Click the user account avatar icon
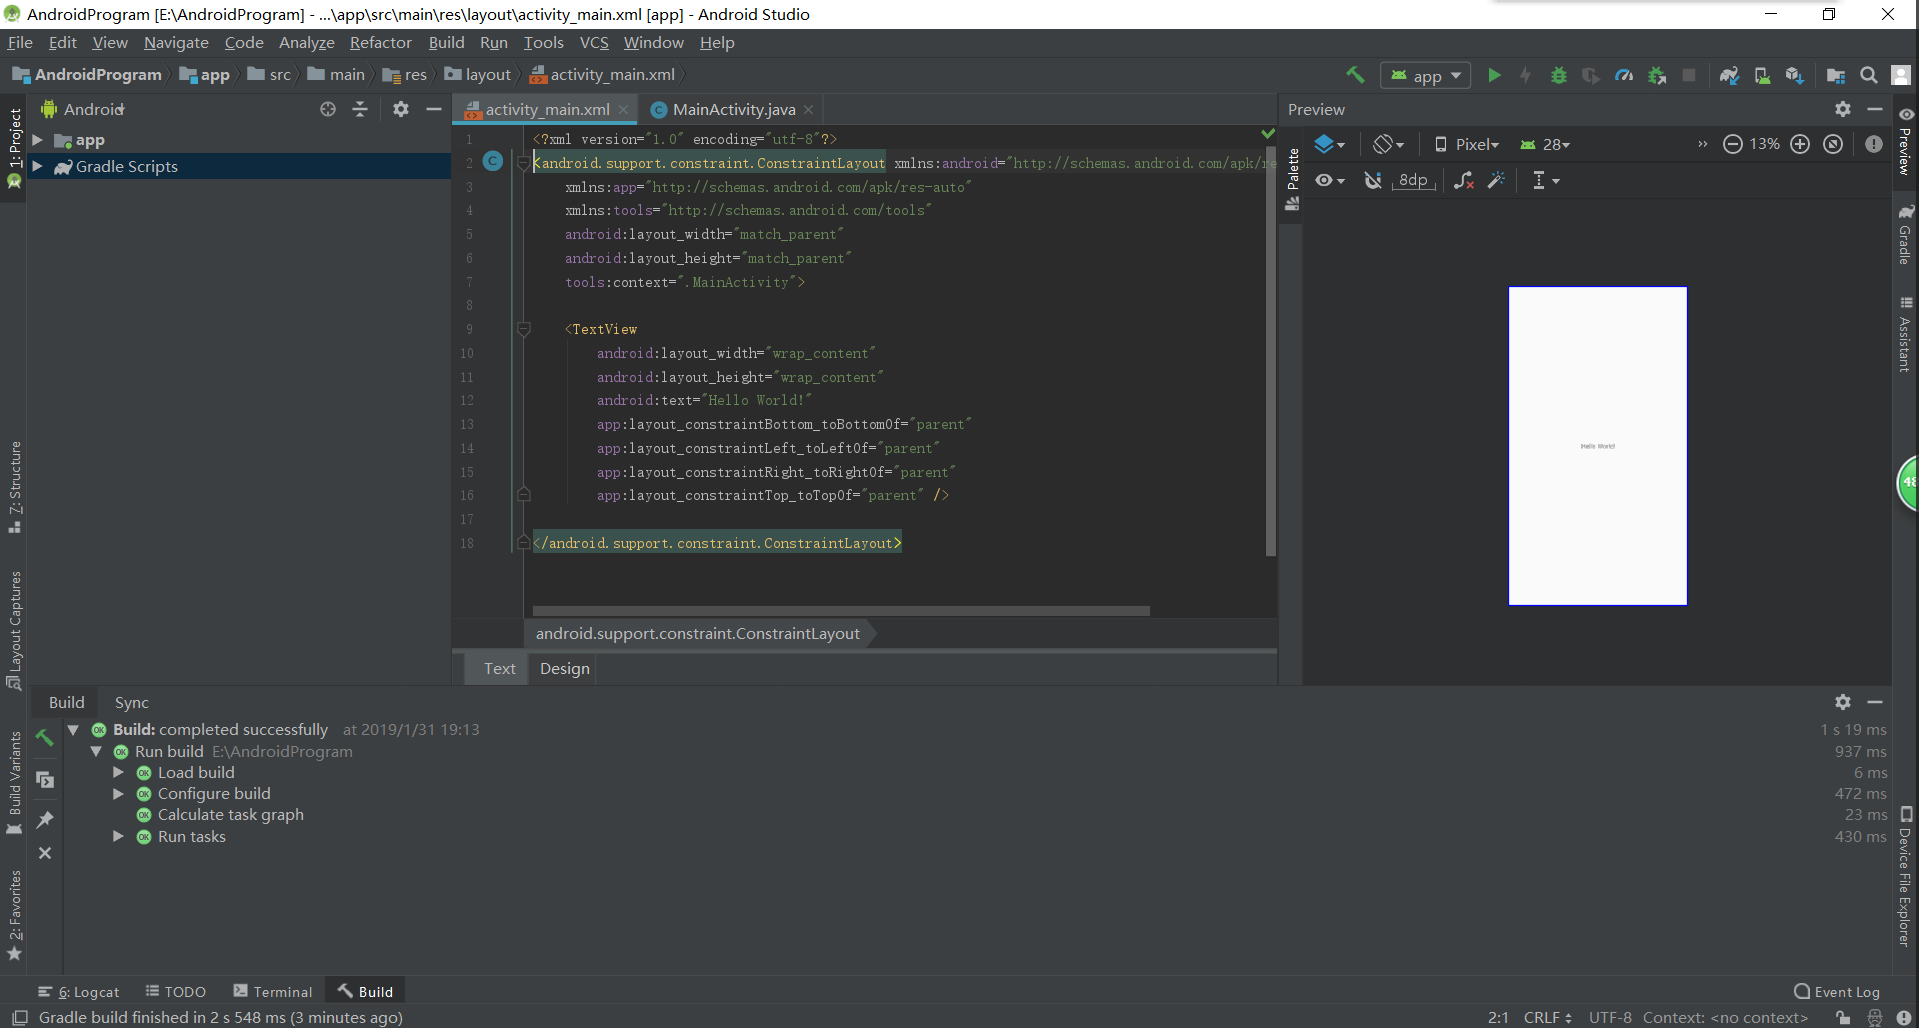Screen dimensions: 1919x1028 click(x=1901, y=75)
